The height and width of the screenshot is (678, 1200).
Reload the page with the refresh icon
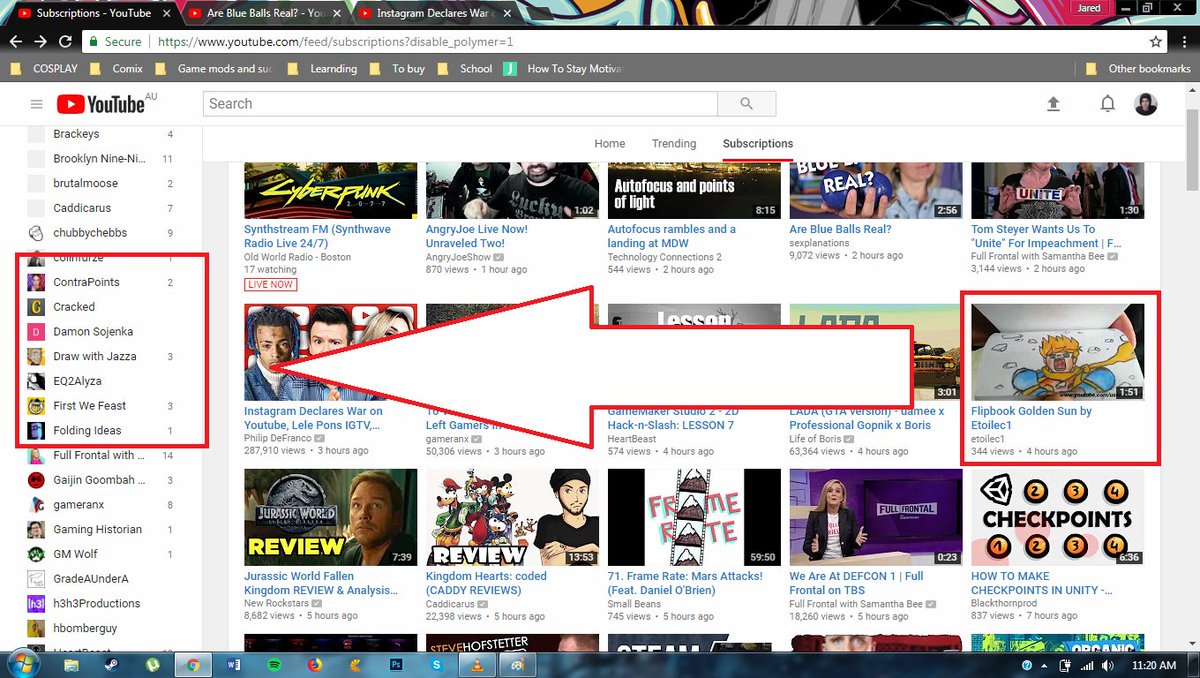point(65,42)
